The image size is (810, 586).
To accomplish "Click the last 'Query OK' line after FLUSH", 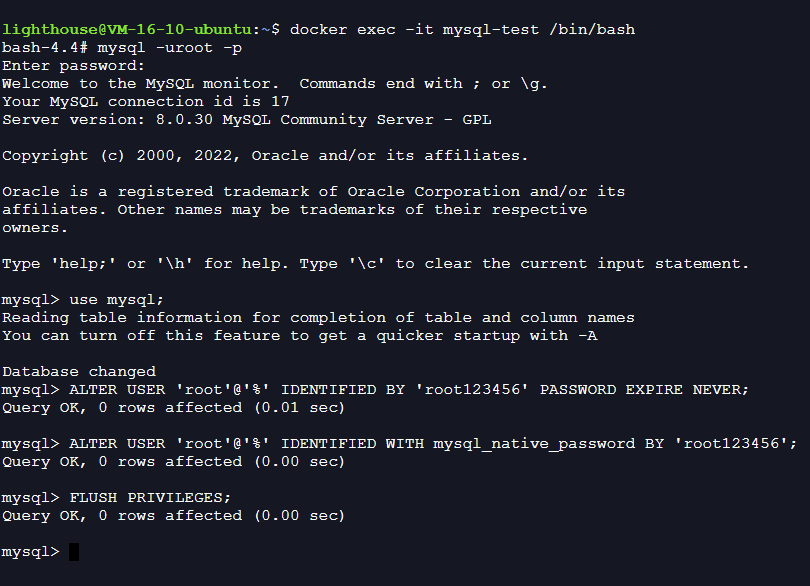I will tap(173, 516).
